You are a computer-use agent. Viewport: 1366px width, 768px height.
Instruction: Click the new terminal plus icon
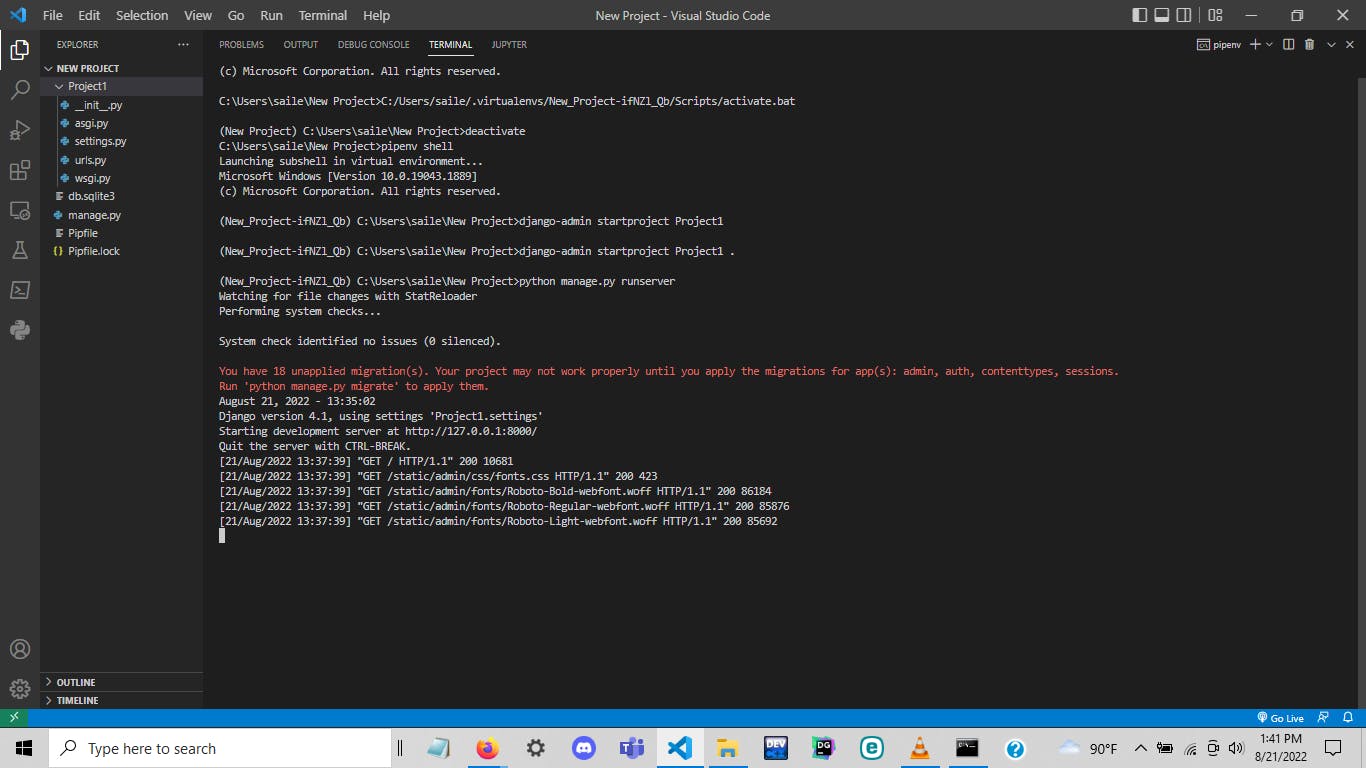point(1255,45)
